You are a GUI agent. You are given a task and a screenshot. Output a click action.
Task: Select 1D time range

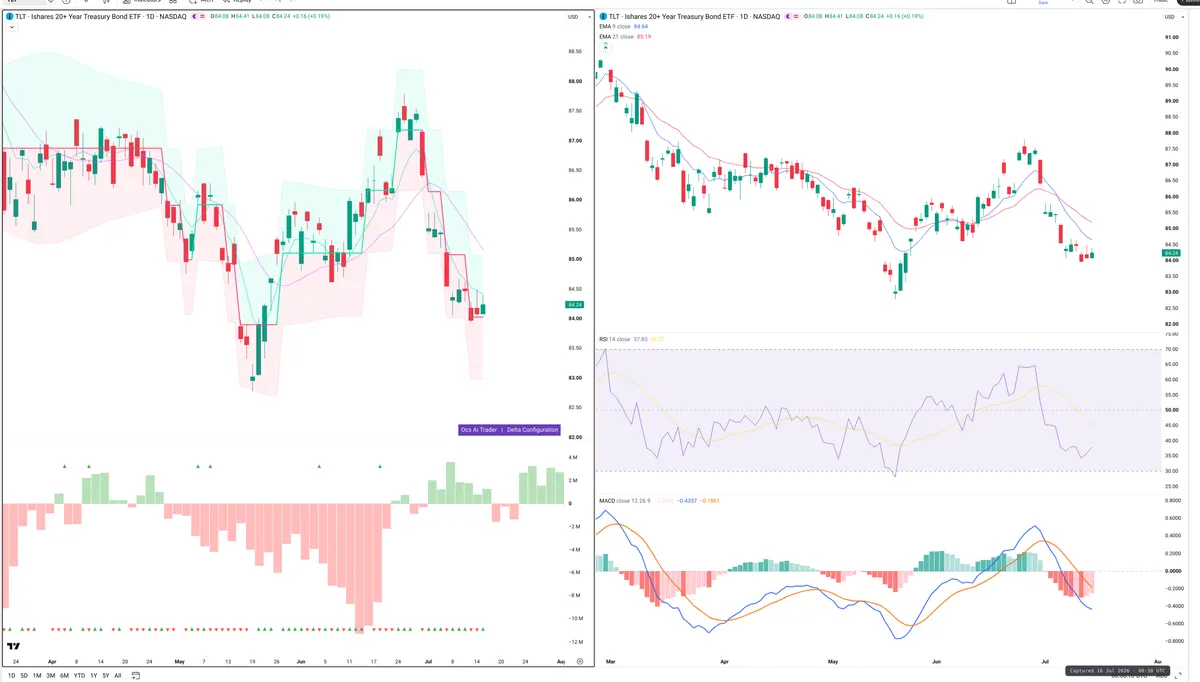point(11,675)
